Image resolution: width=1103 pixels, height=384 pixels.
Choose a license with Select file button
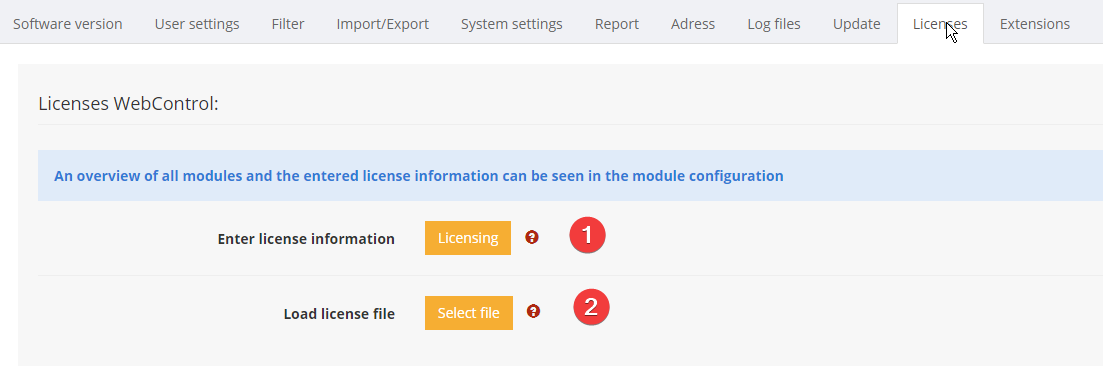[468, 312]
